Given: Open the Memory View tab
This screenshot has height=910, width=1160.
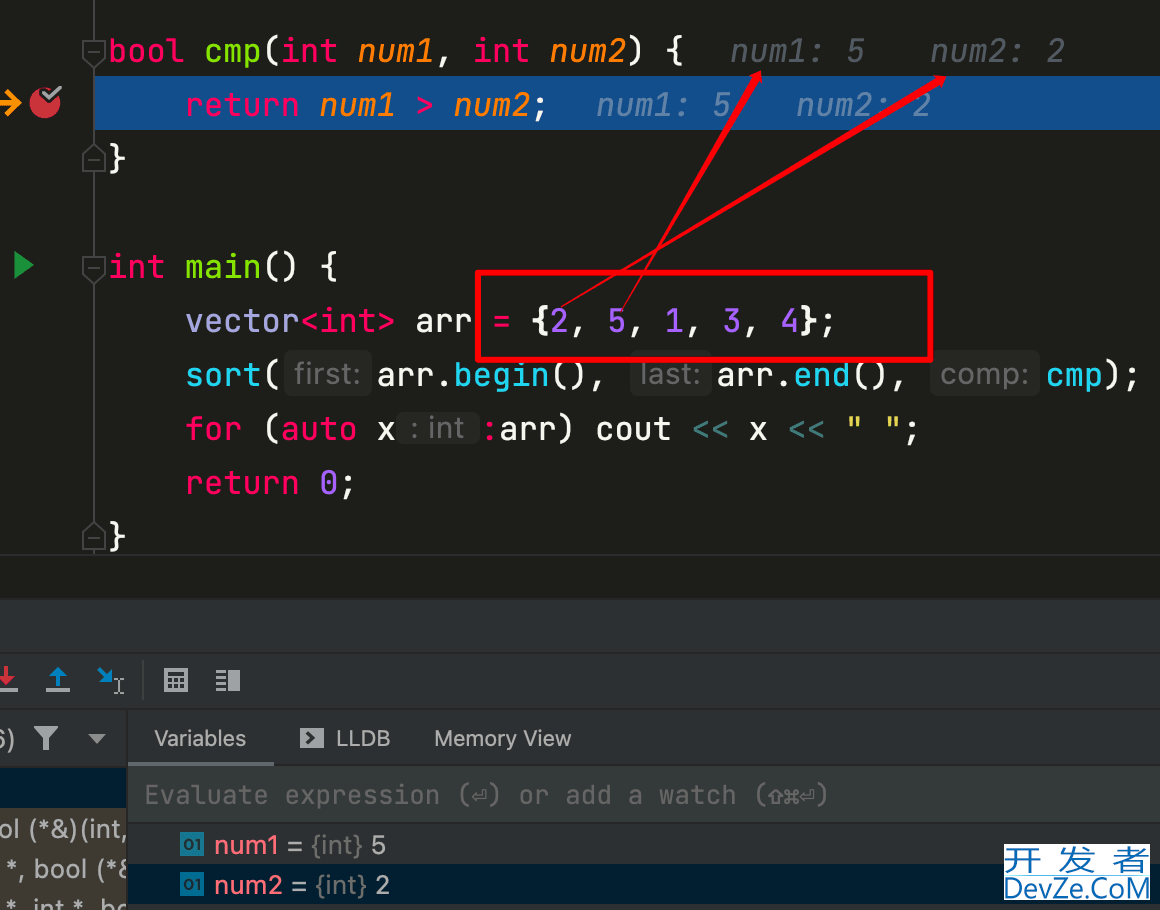Looking at the screenshot, I should pos(502,738).
